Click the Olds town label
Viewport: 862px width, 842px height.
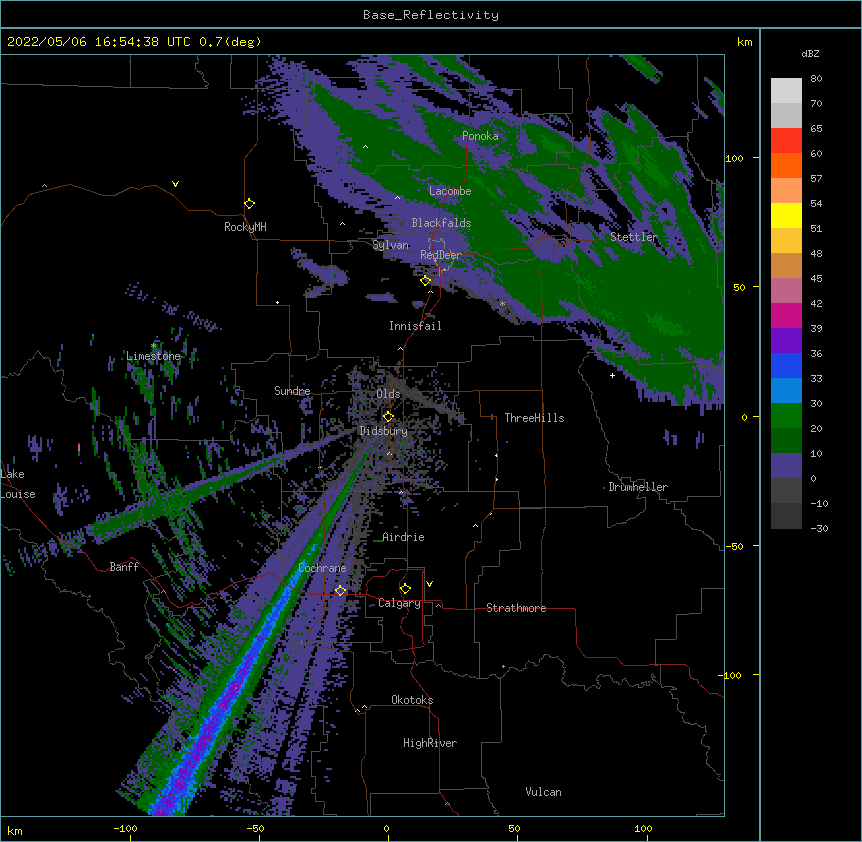(x=388, y=394)
